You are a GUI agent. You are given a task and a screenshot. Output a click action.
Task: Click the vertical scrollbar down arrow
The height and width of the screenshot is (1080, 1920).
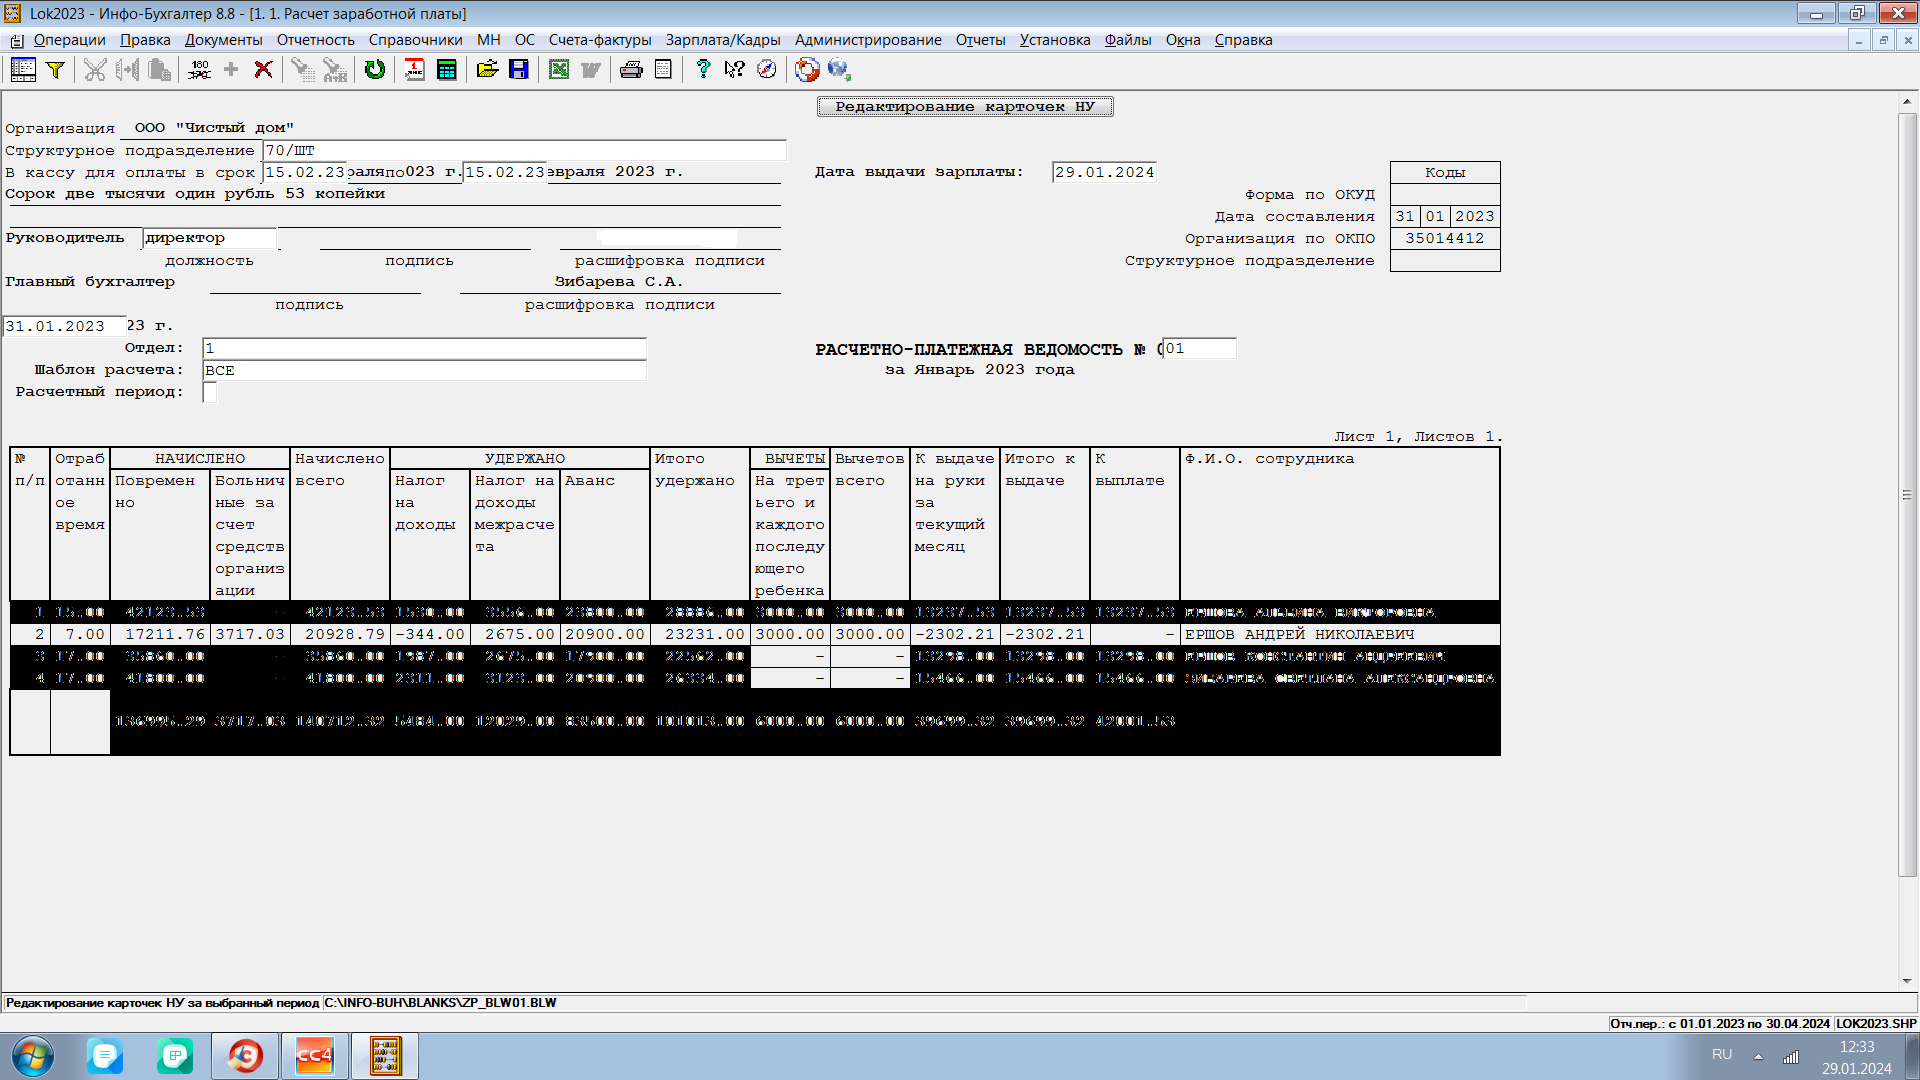tap(1907, 981)
